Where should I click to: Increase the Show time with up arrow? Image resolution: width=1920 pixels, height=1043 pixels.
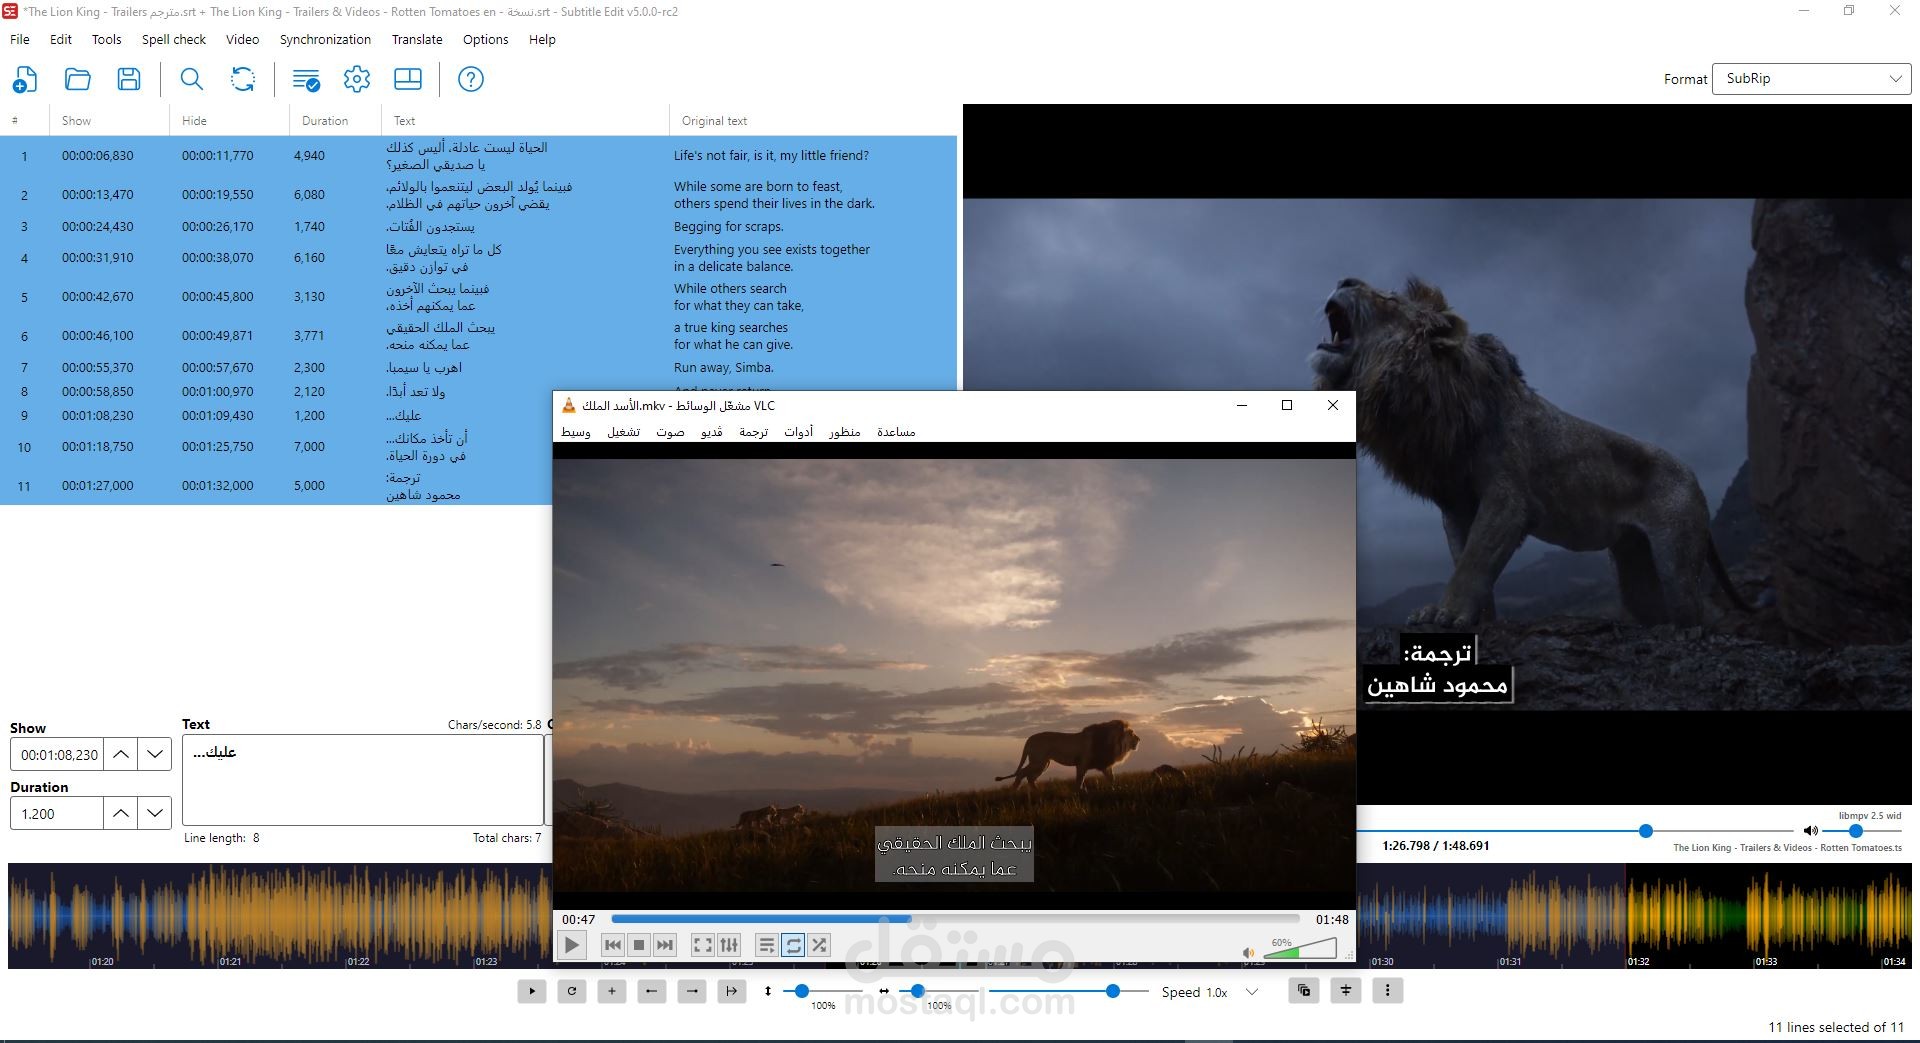coord(121,754)
